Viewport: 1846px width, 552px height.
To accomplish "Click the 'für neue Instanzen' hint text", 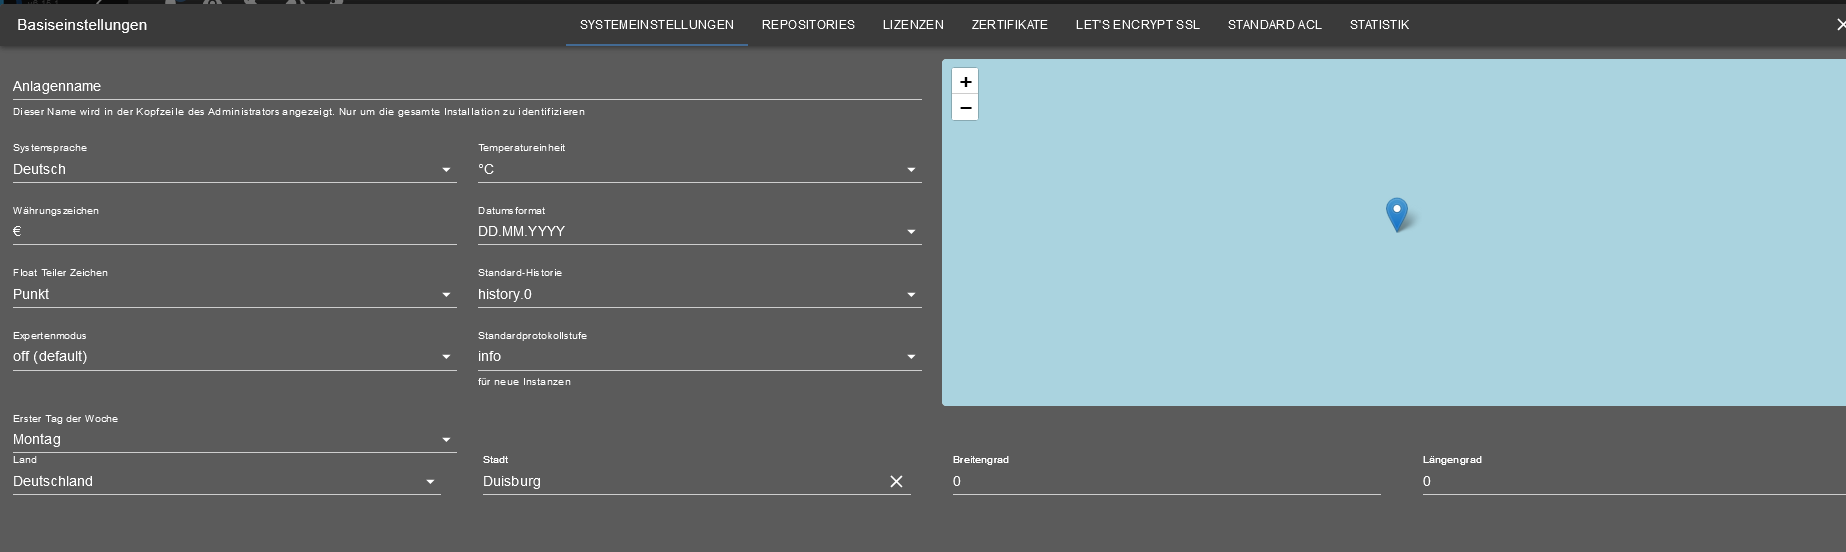I will (x=524, y=382).
